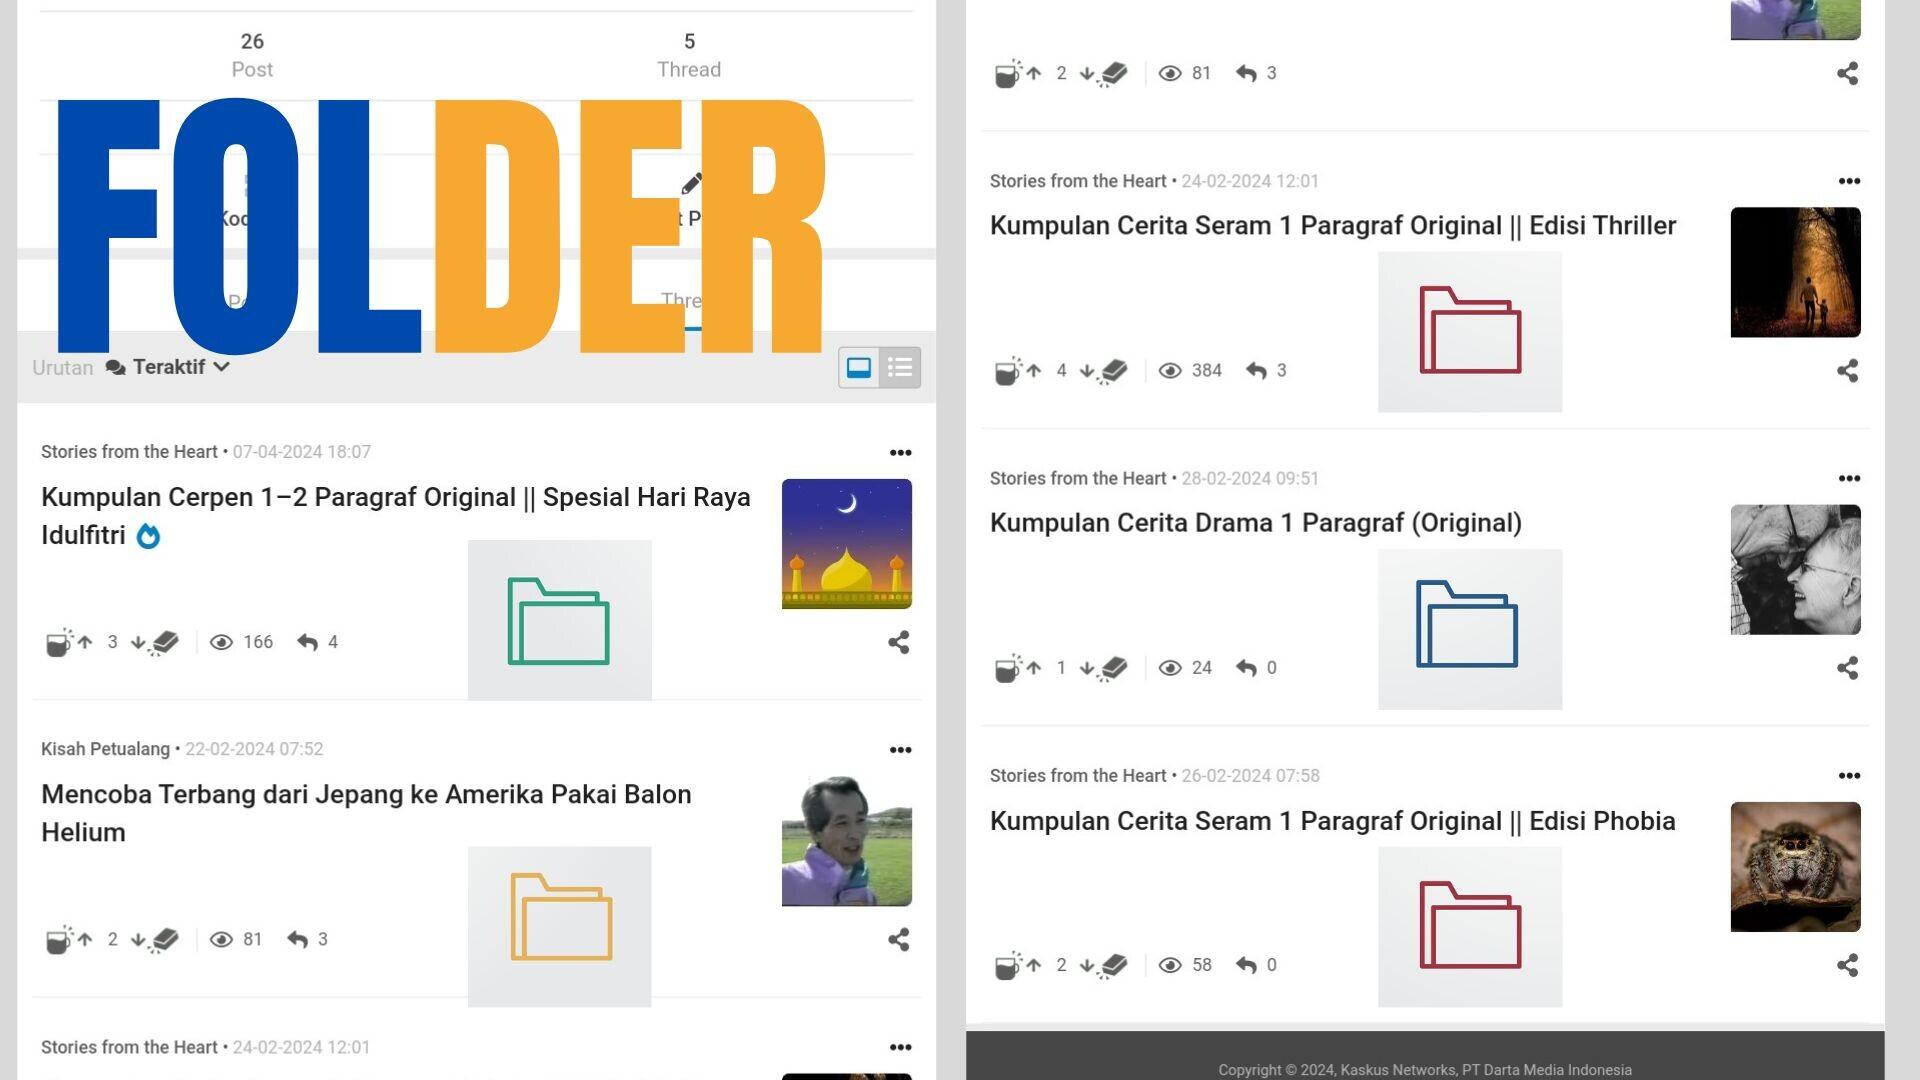Open the elderly couple thumbnail of Drama thread
Viewport: 1920px width, 1080px height.
1796,570
